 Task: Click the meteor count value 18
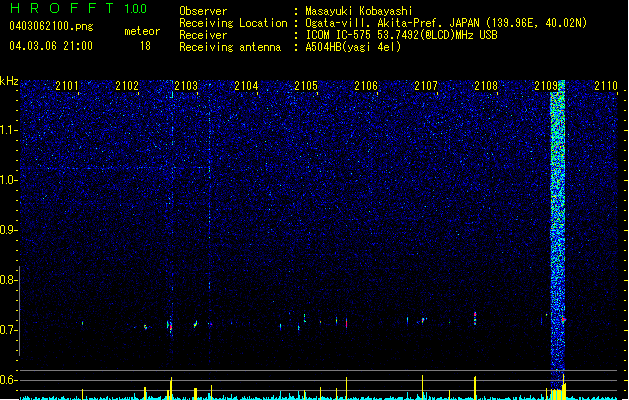coord(145,46)
